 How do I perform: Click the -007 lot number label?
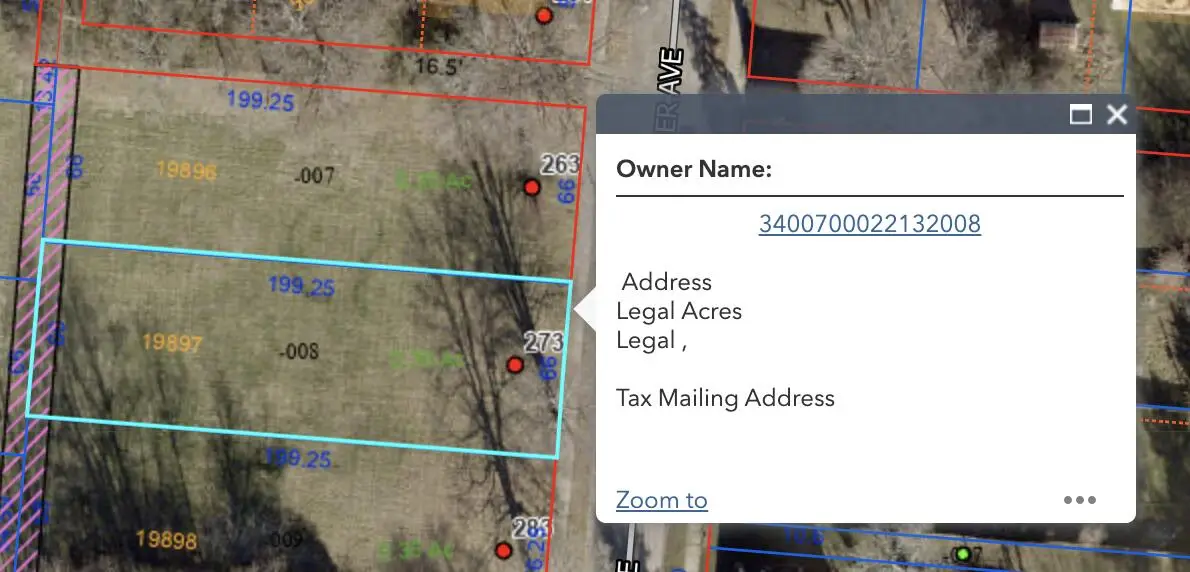(315, 177)
